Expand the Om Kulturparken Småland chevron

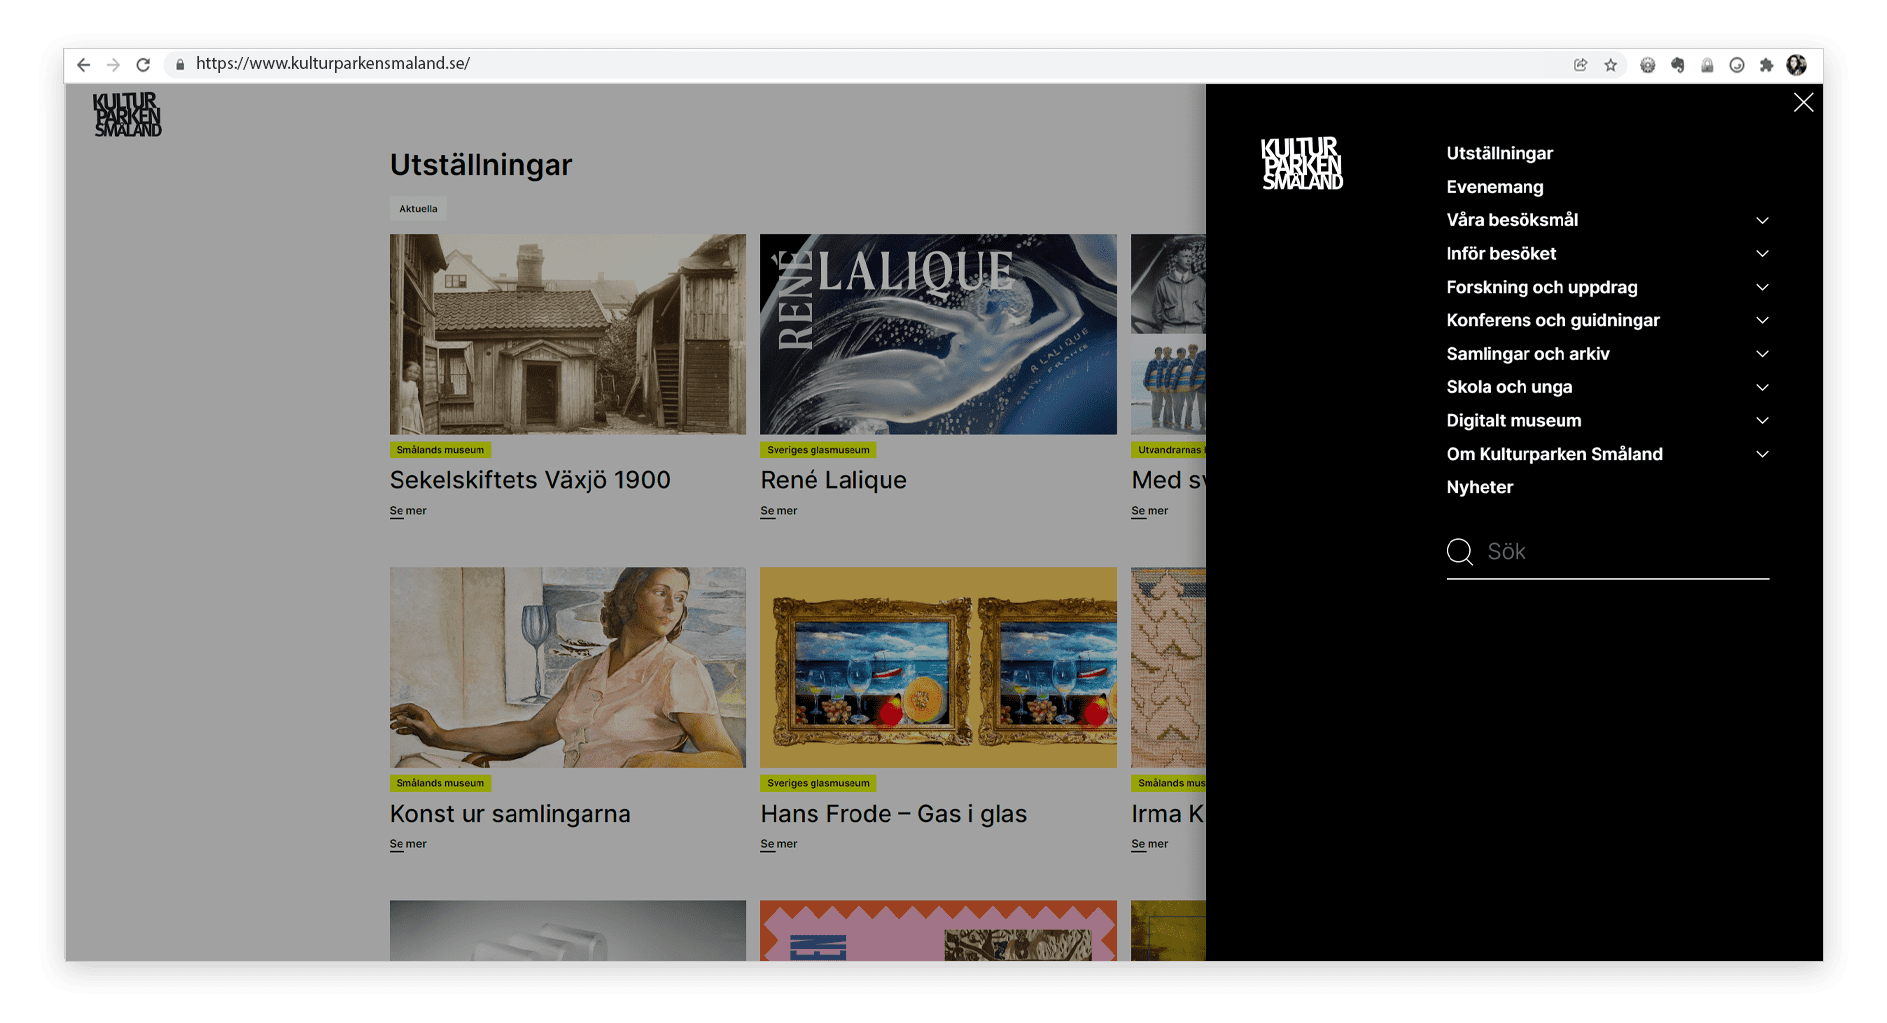point(1762,454)
